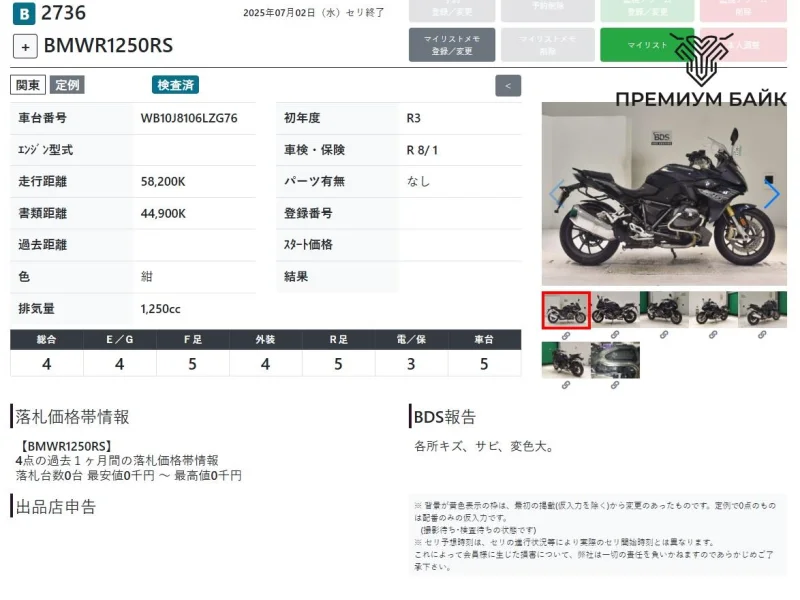Show next photo with right chevron arrow
Image resolution: width=800 pixels, height=600 pixels.
click(772, 194)
